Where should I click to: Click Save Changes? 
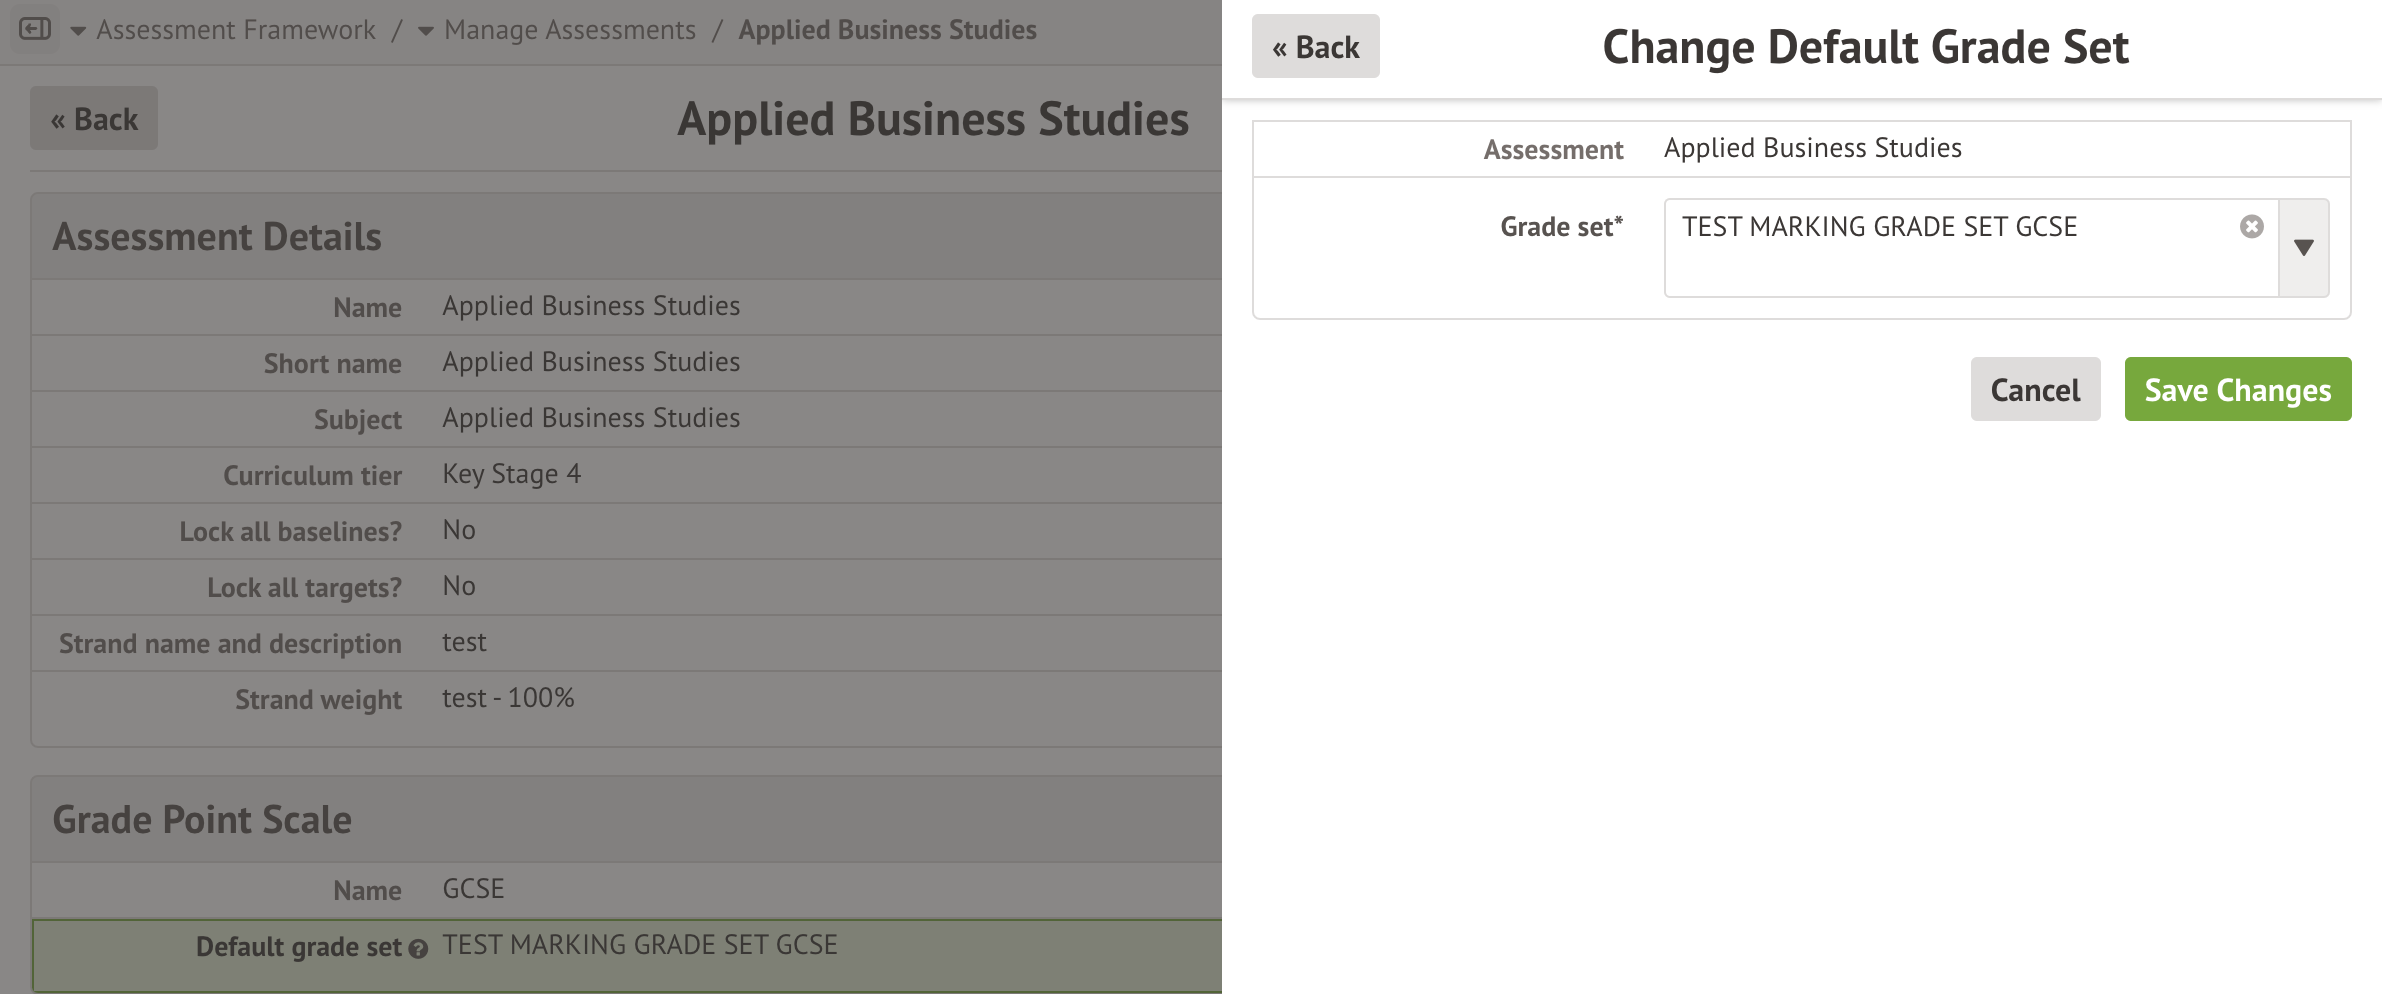2237,390
